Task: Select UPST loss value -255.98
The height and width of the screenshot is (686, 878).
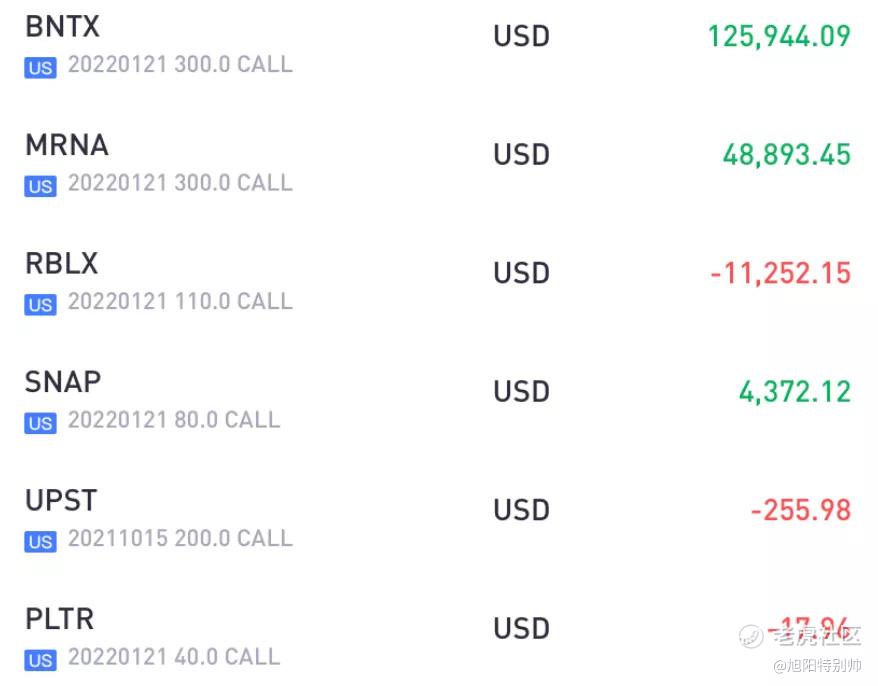Action: pos(801,510)
